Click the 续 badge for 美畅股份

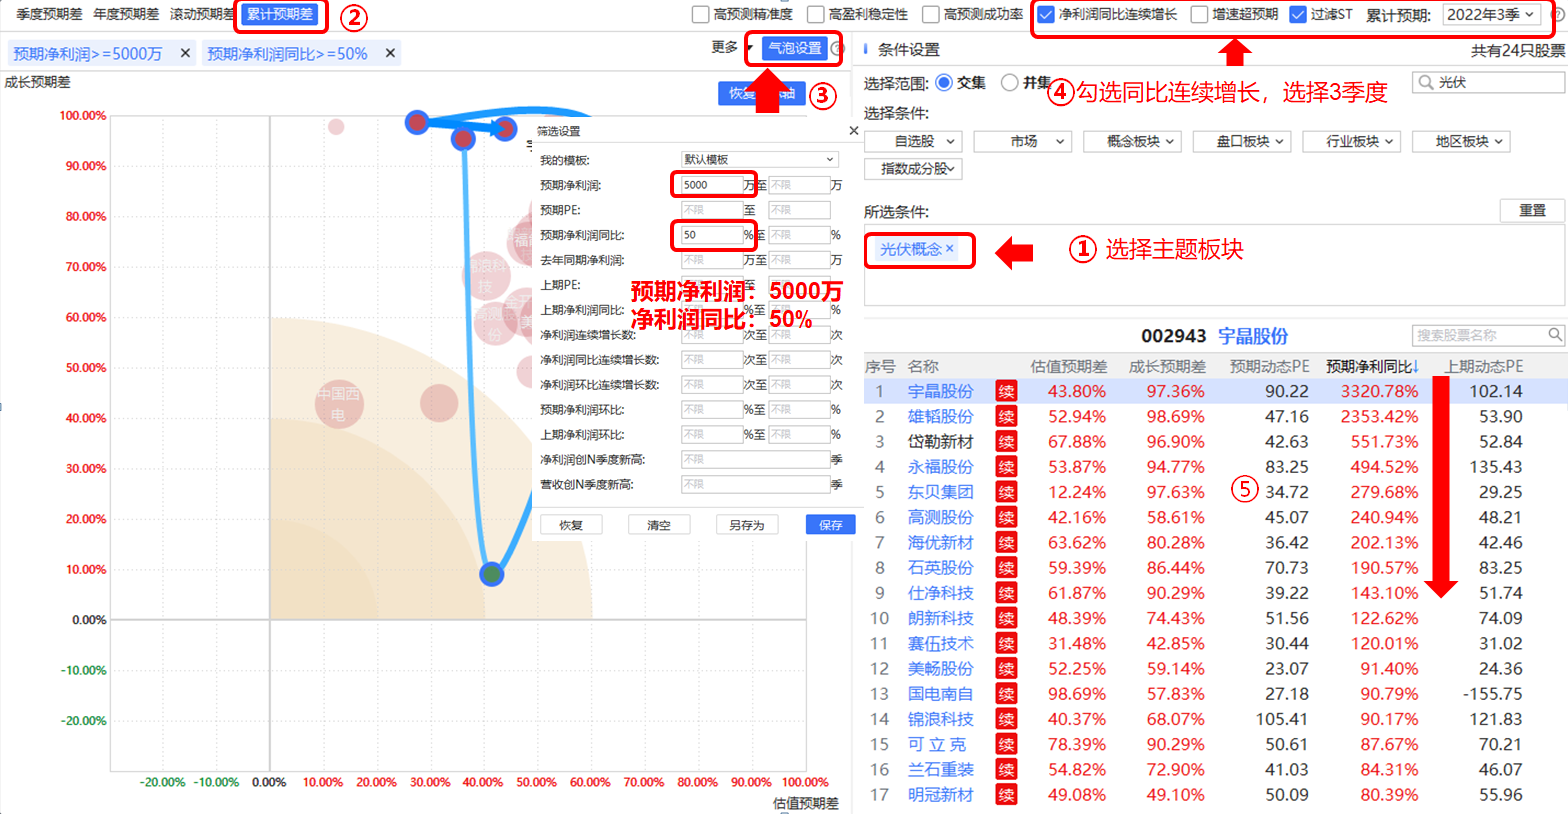(x=1006, y=669)
